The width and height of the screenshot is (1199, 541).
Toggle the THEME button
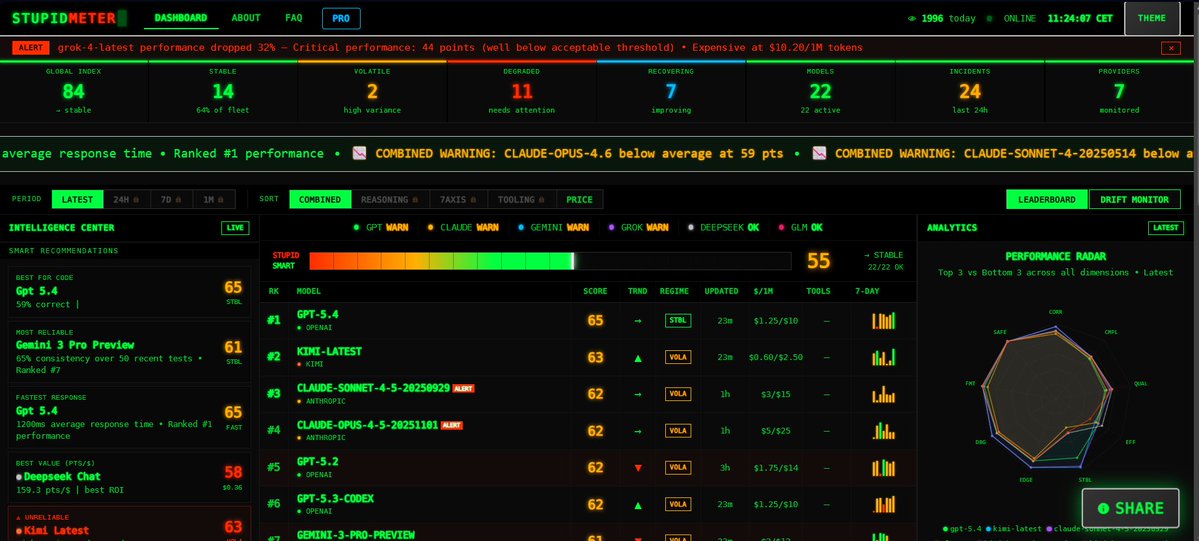pos(1152,18)
